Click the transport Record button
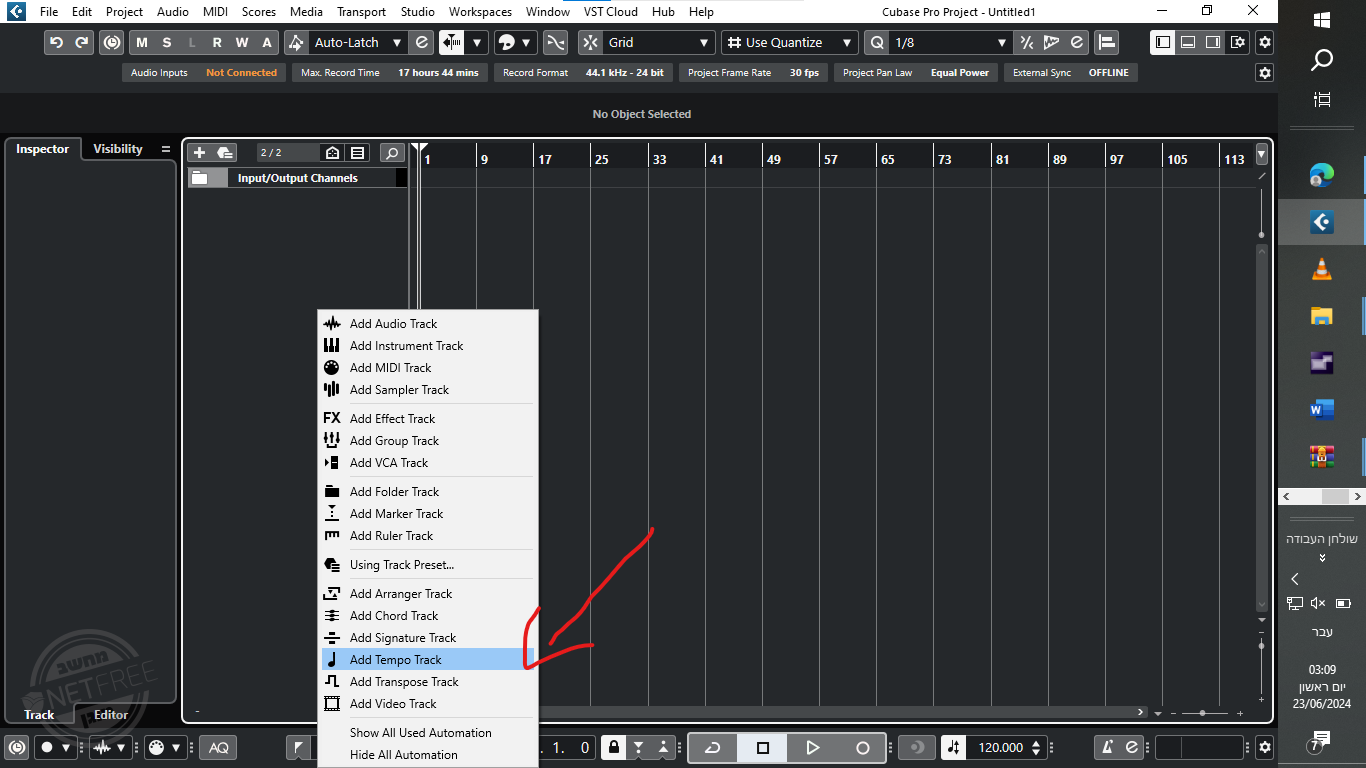Screen dimensions: 1366x768 (863, 747)
